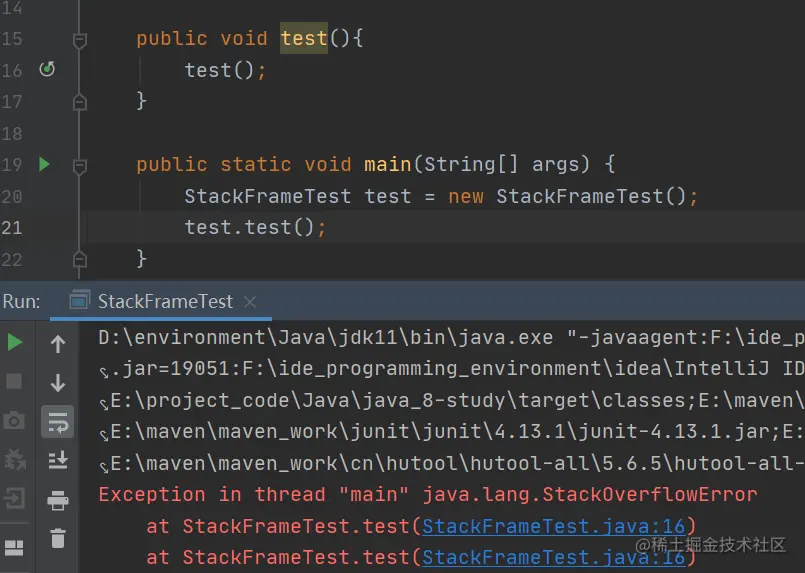Toggle the soft-wrap button in the console toolbar
The image size is (805, 573).
coord(58,422)
